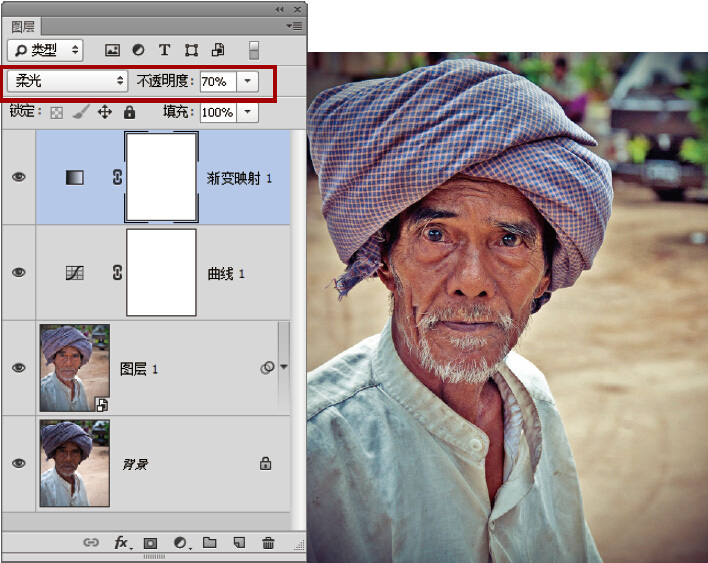The height and width of the screenshot is (563, 708).
Task: Create a new layer with page icon
Action: (x=239, y=543)
